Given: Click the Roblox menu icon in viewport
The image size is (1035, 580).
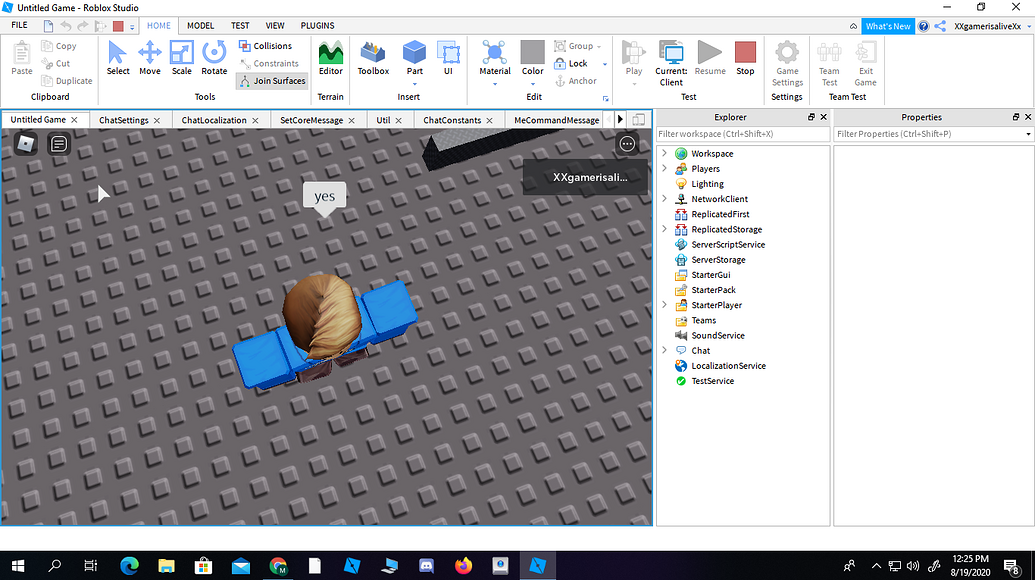Looking at the screenshot, I should (x=26, y=143).
